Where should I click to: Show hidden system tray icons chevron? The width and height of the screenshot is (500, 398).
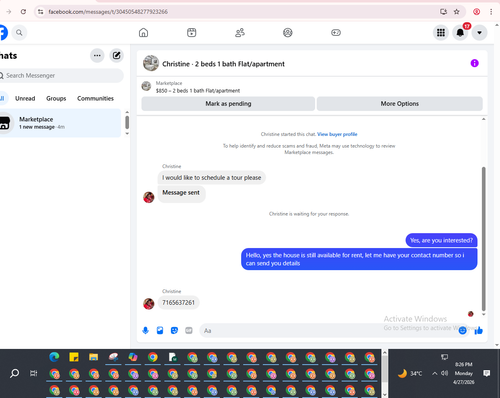pyautogui.click(x=434, y=373)
